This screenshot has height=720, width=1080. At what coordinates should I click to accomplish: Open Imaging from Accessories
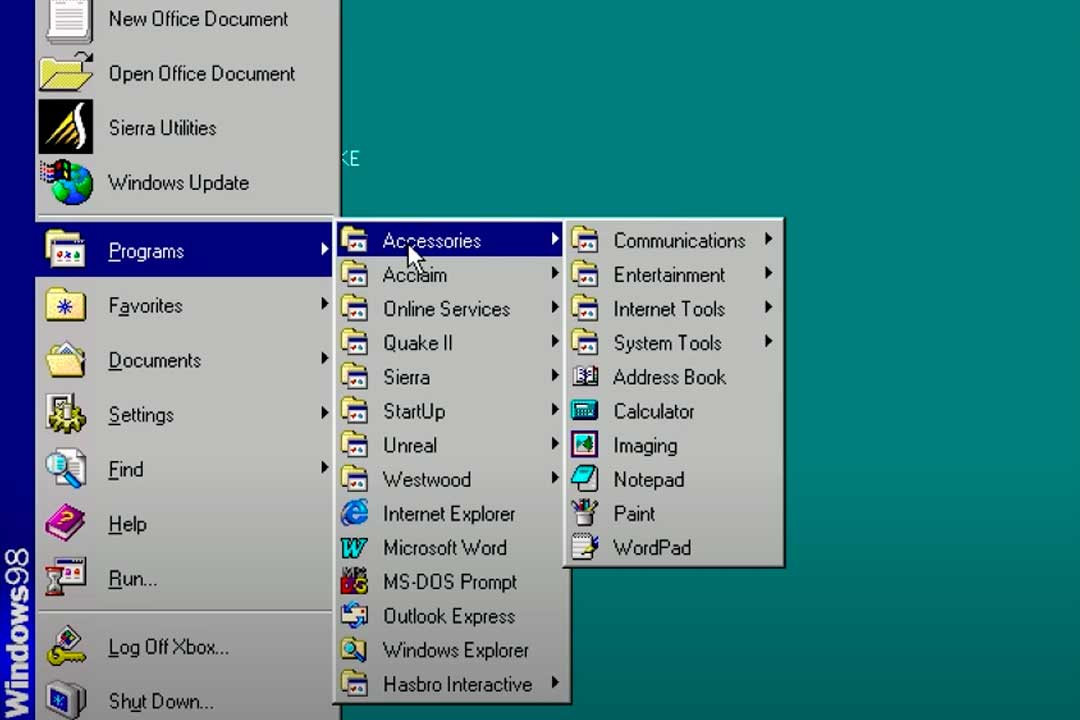click(674, 445)
